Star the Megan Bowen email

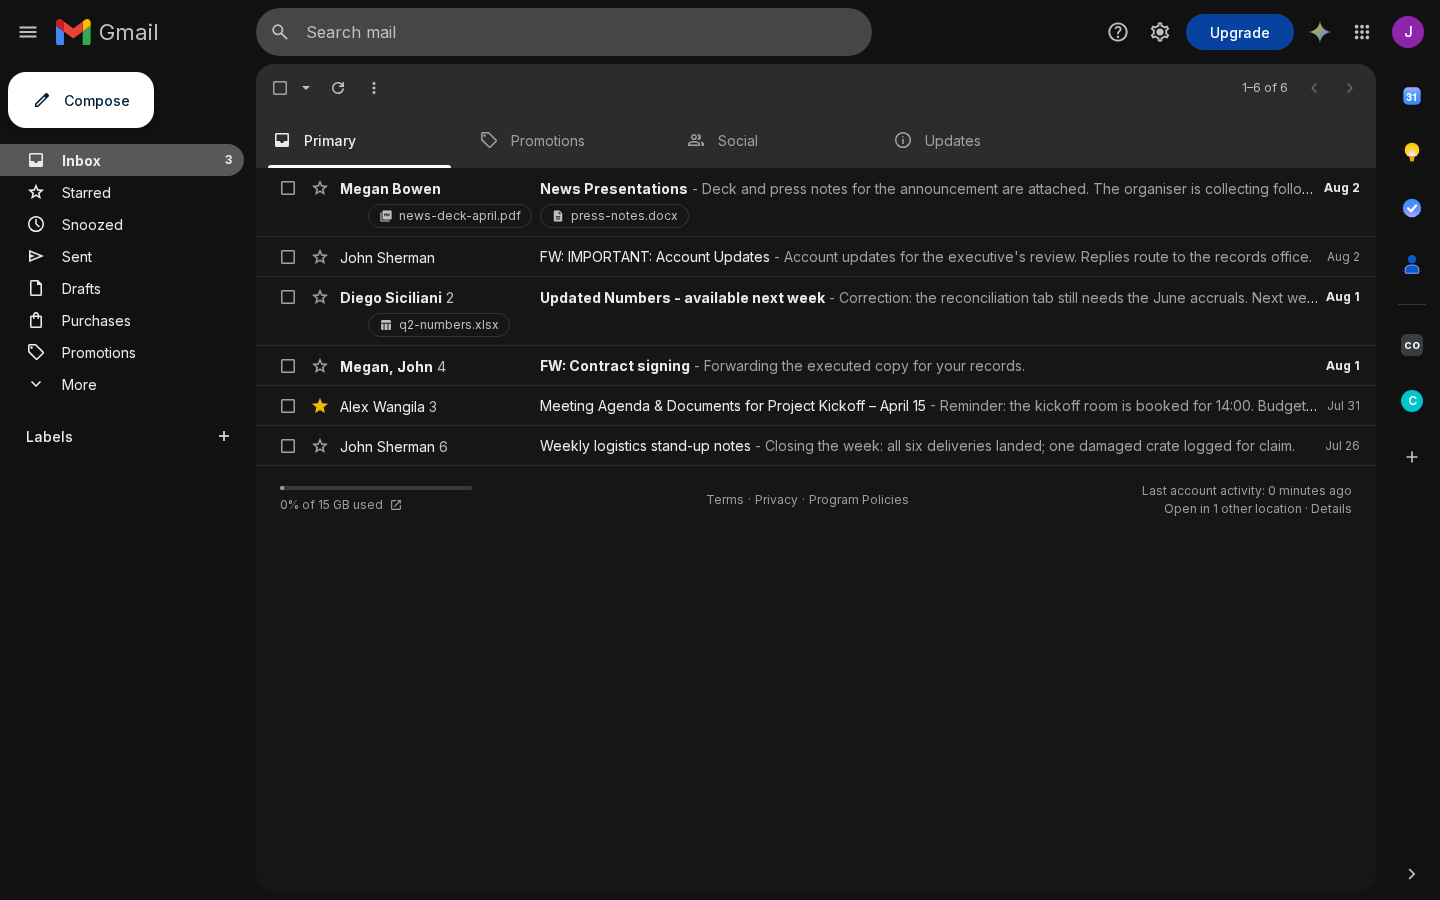[x=320, y=188]
